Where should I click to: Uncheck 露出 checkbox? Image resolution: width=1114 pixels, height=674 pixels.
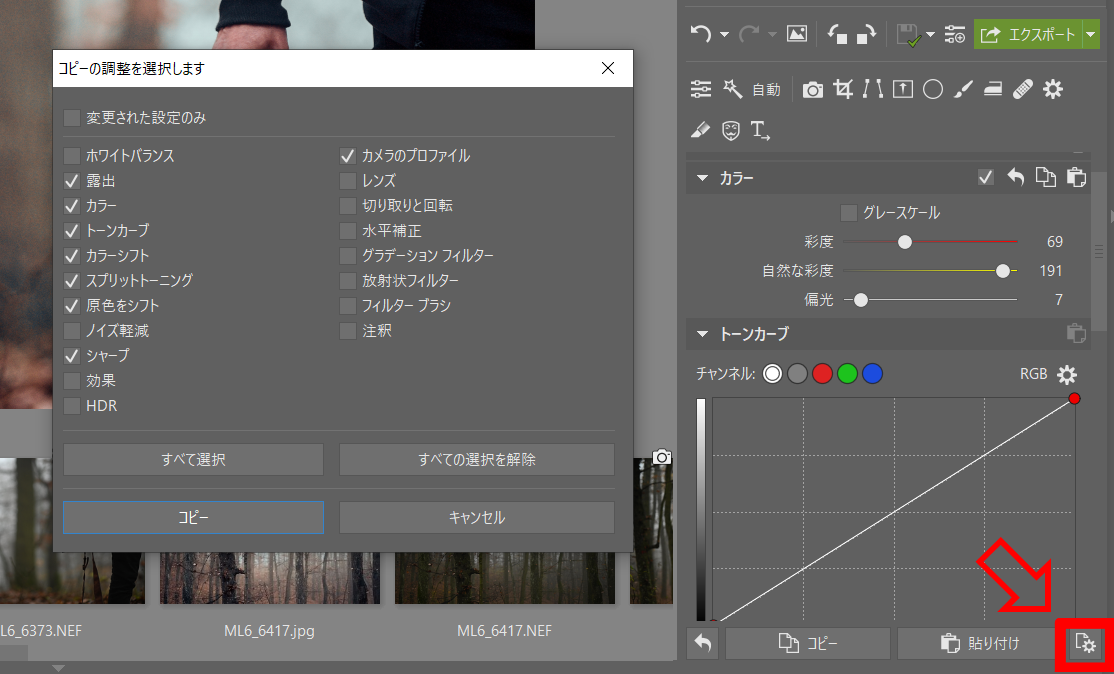[x=72, y=181]
